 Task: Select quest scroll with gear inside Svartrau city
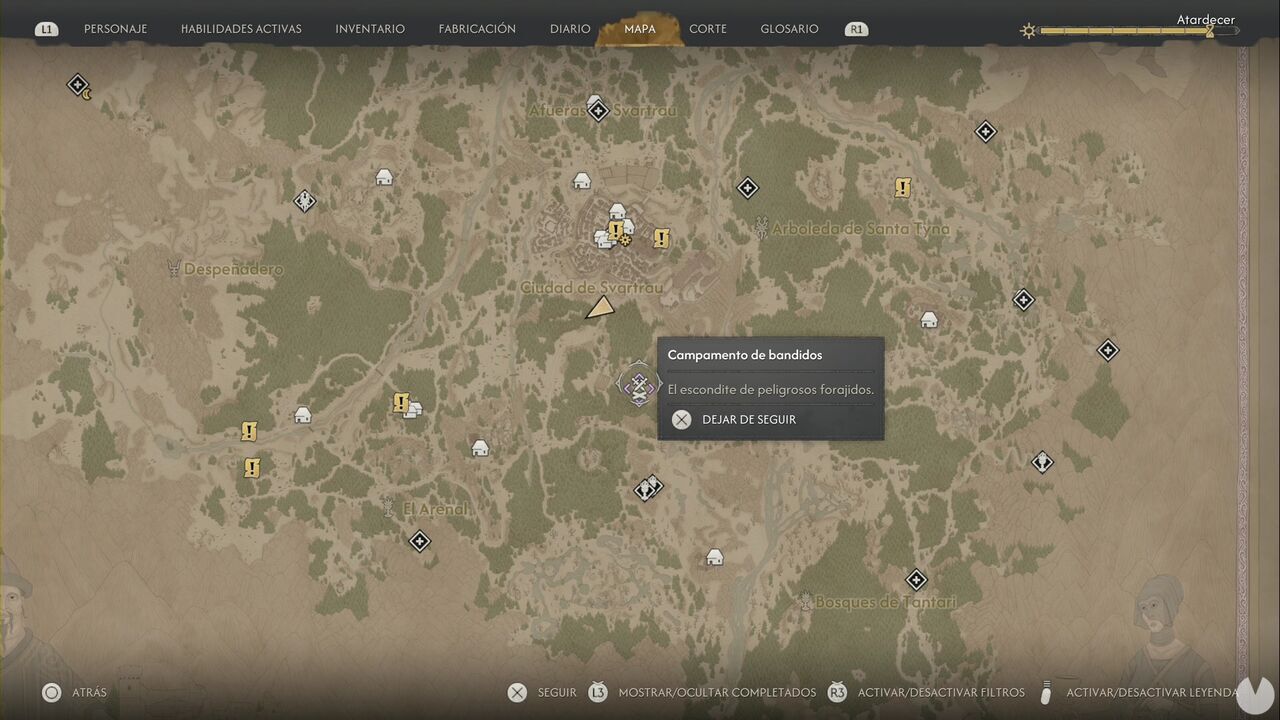click(x=618, y=233)
